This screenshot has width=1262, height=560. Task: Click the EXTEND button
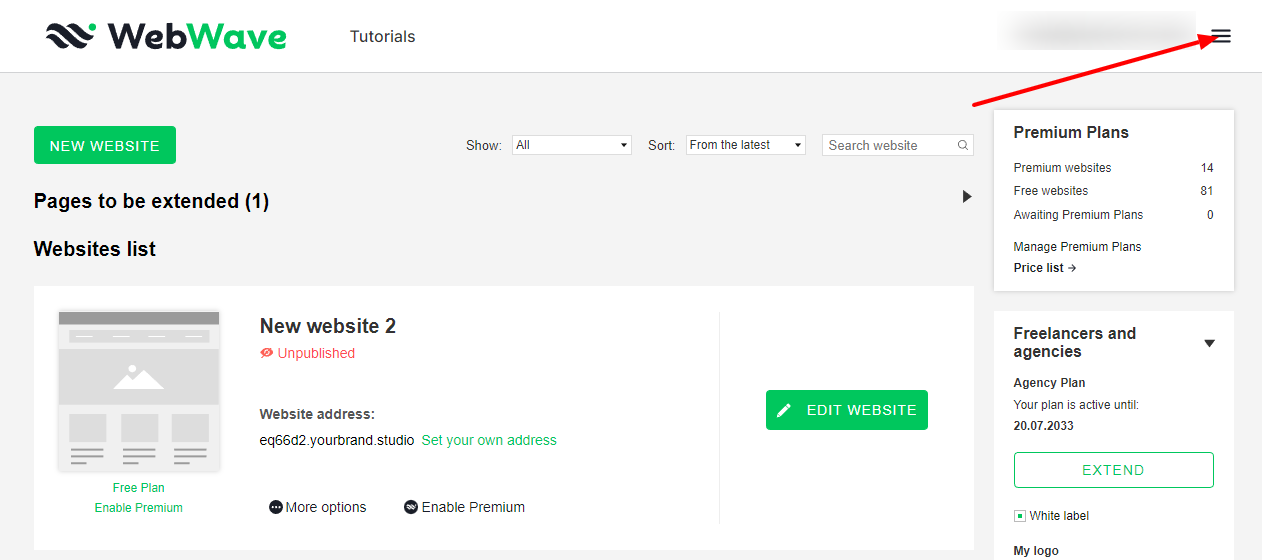(x=1113, y=470)
